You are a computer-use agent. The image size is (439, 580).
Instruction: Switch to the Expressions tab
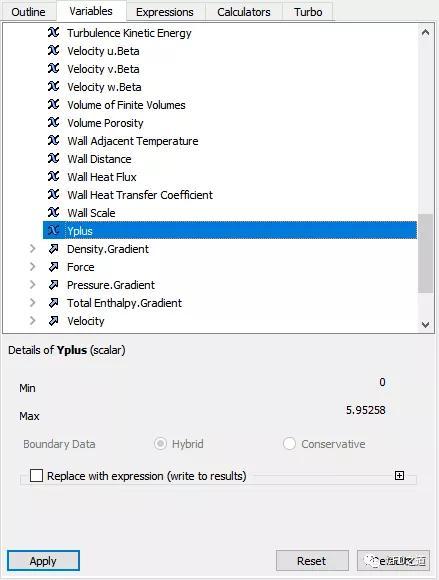(x=165, y=12)
